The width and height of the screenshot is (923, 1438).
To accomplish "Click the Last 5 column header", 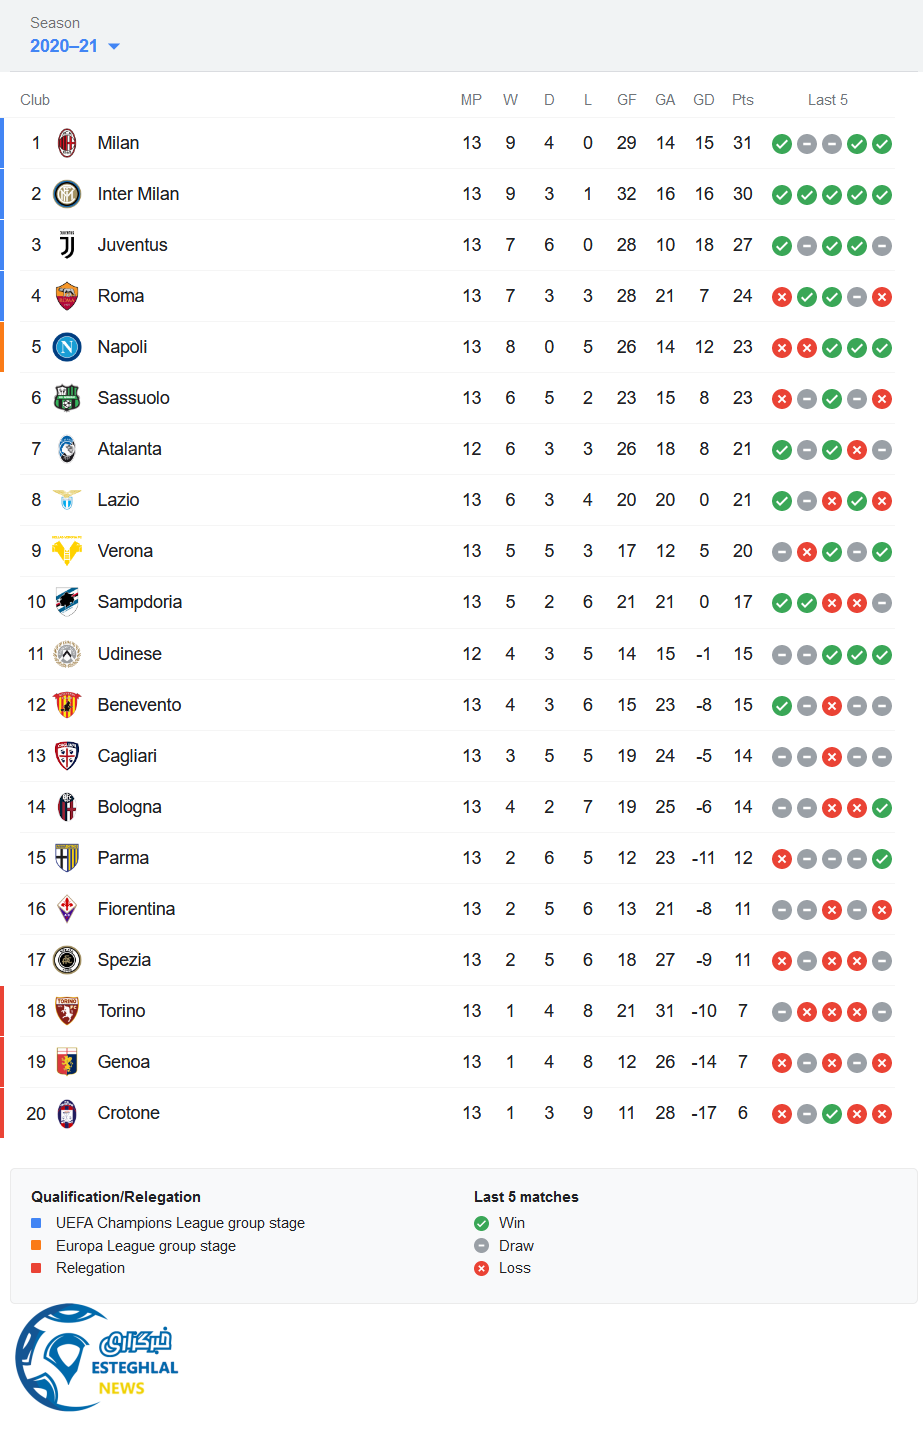I will (x=827, y=100).
